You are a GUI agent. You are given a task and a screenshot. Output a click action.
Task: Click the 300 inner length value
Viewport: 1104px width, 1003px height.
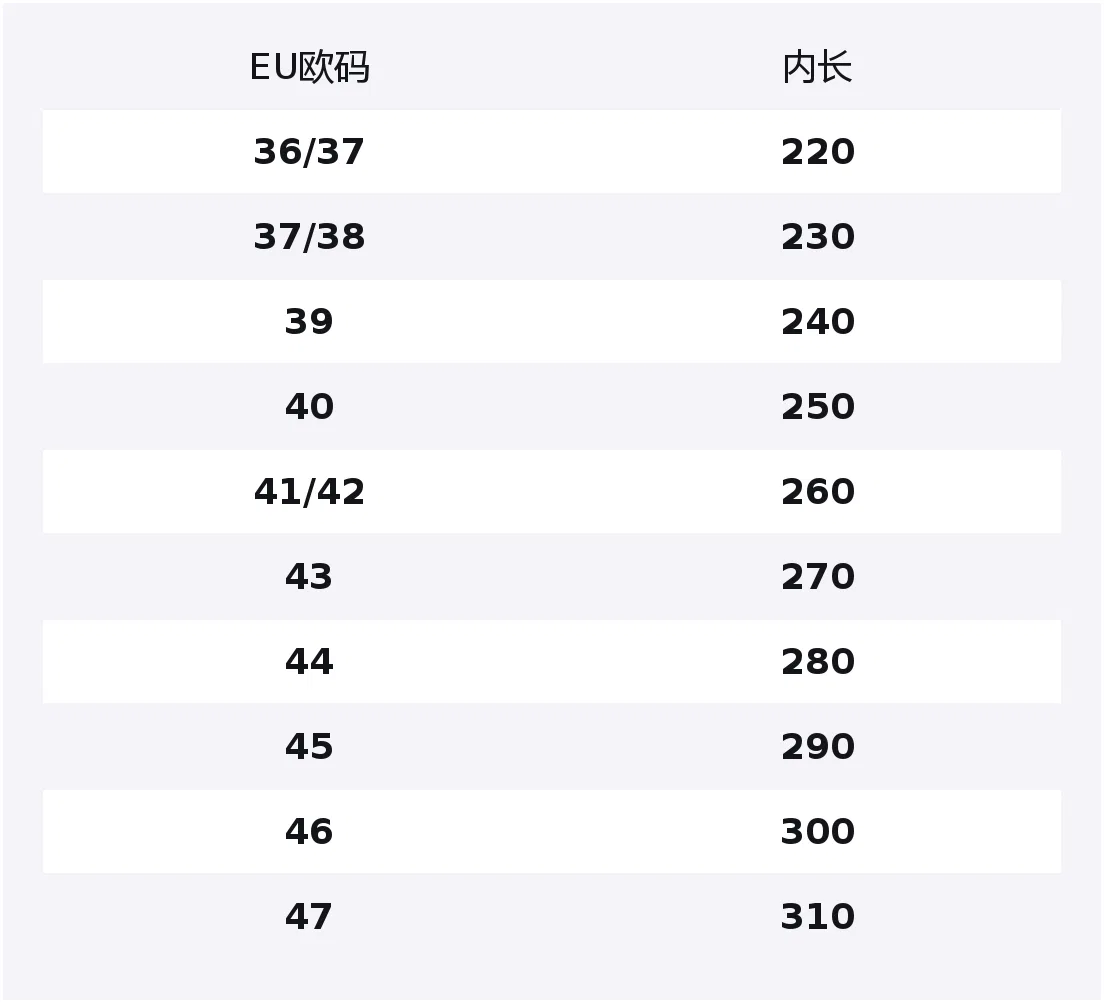(x=818, y=832)
